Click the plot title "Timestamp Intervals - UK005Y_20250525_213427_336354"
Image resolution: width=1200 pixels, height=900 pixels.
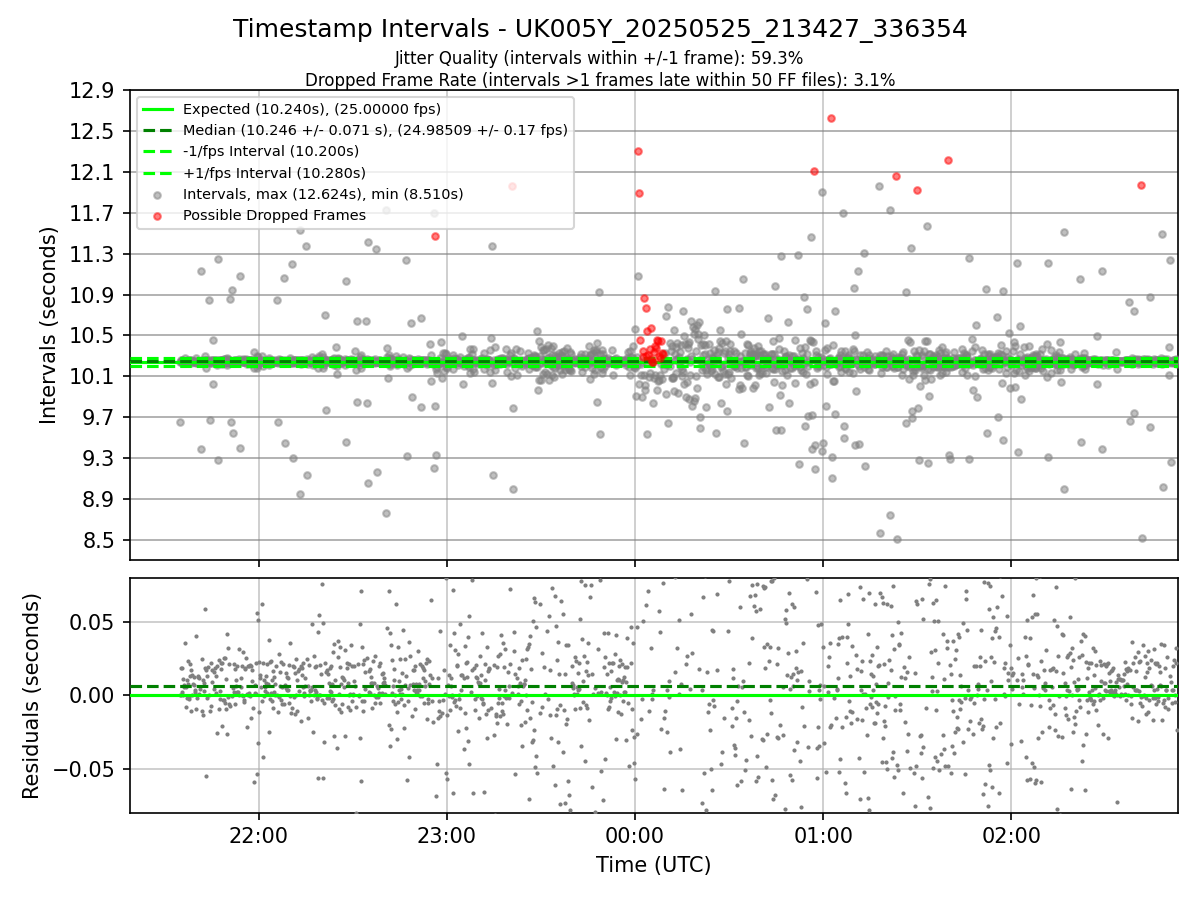(600, 29)
